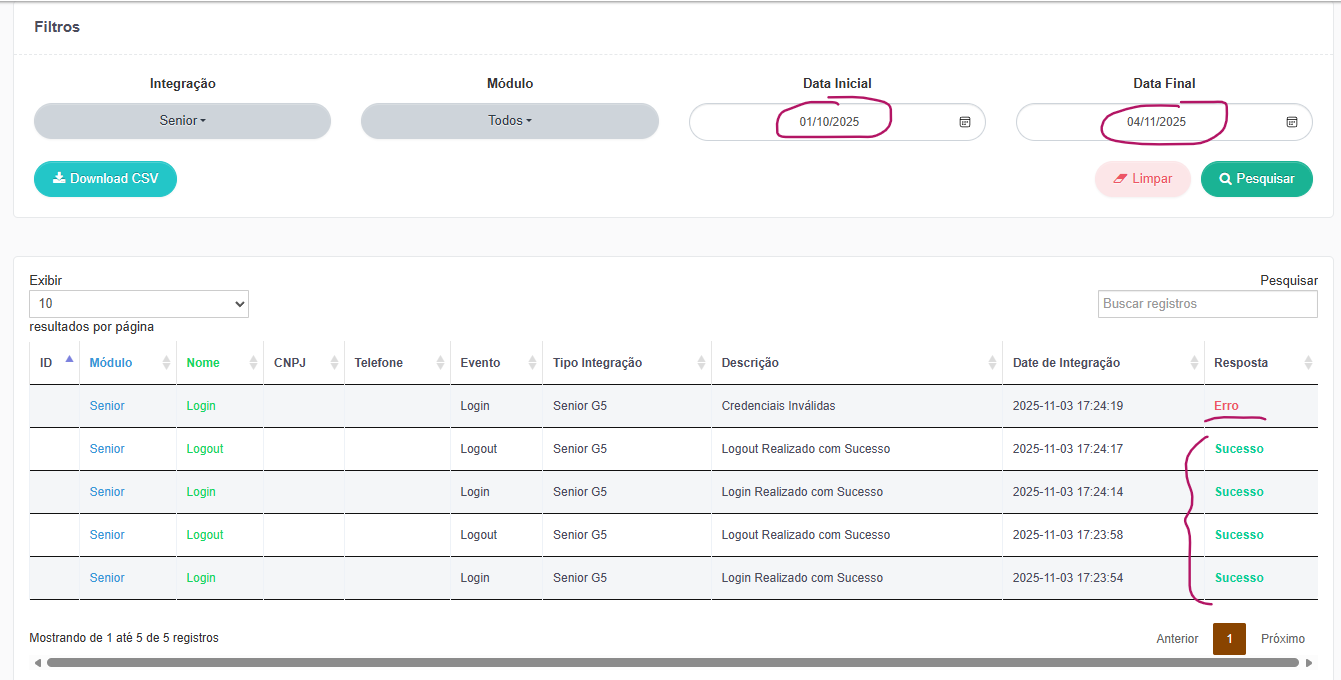This screenshot has height=680, width=1341.
Task: Click into the Buscar registros search field
Action: [x=1207, y=304]
